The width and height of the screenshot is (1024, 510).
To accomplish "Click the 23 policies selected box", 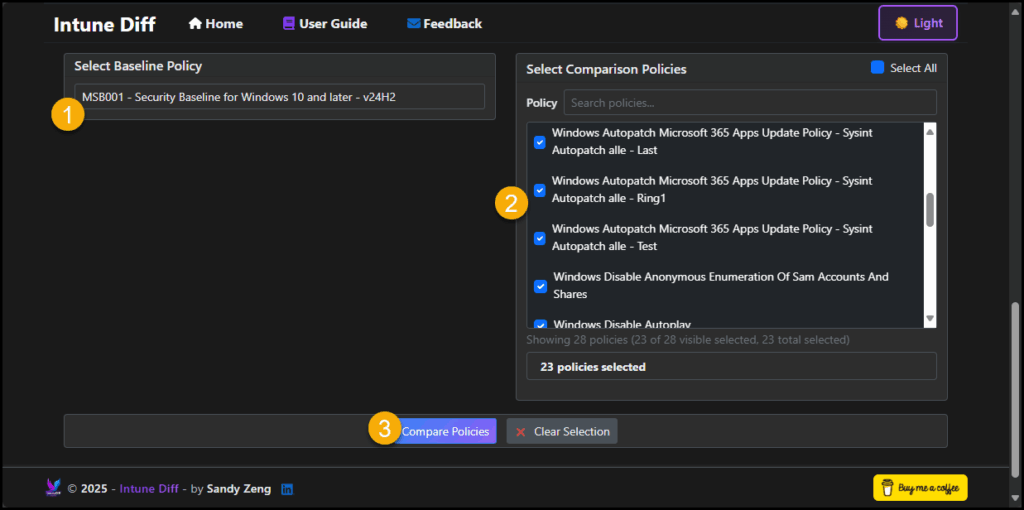I will pyautogui.click(x=731, y=366).
